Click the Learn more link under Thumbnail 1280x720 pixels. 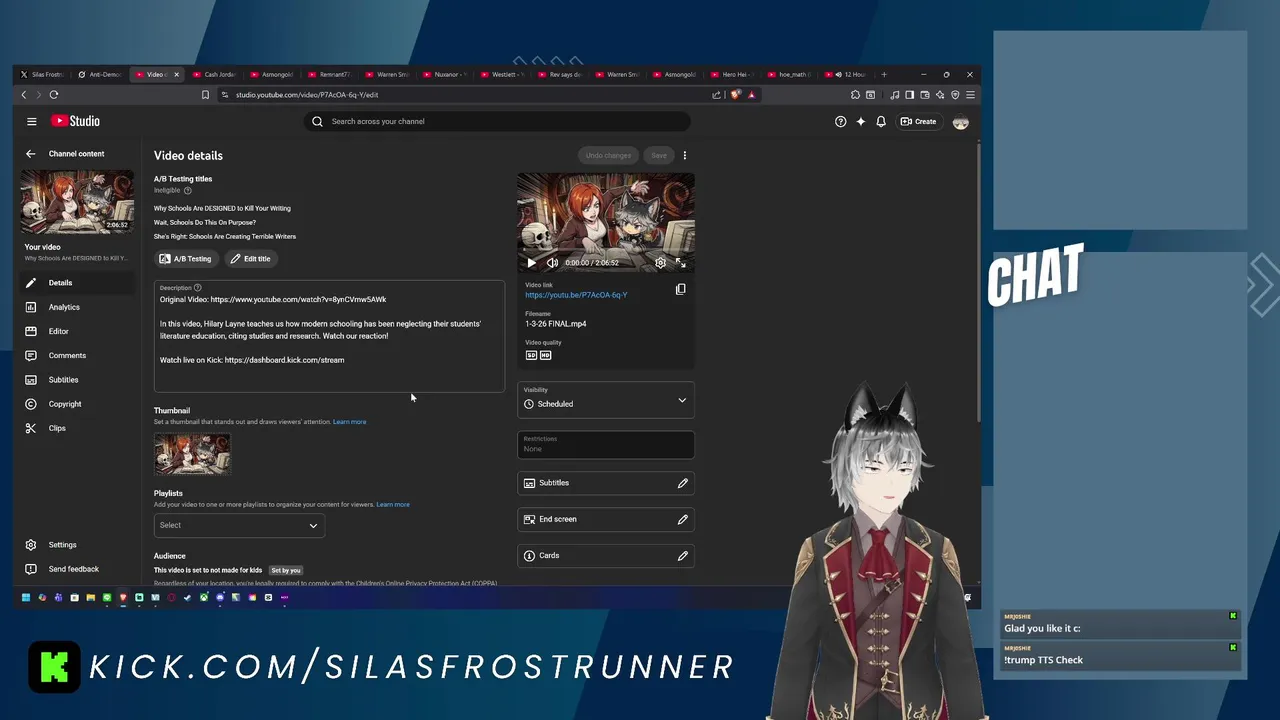coord(350,422)
